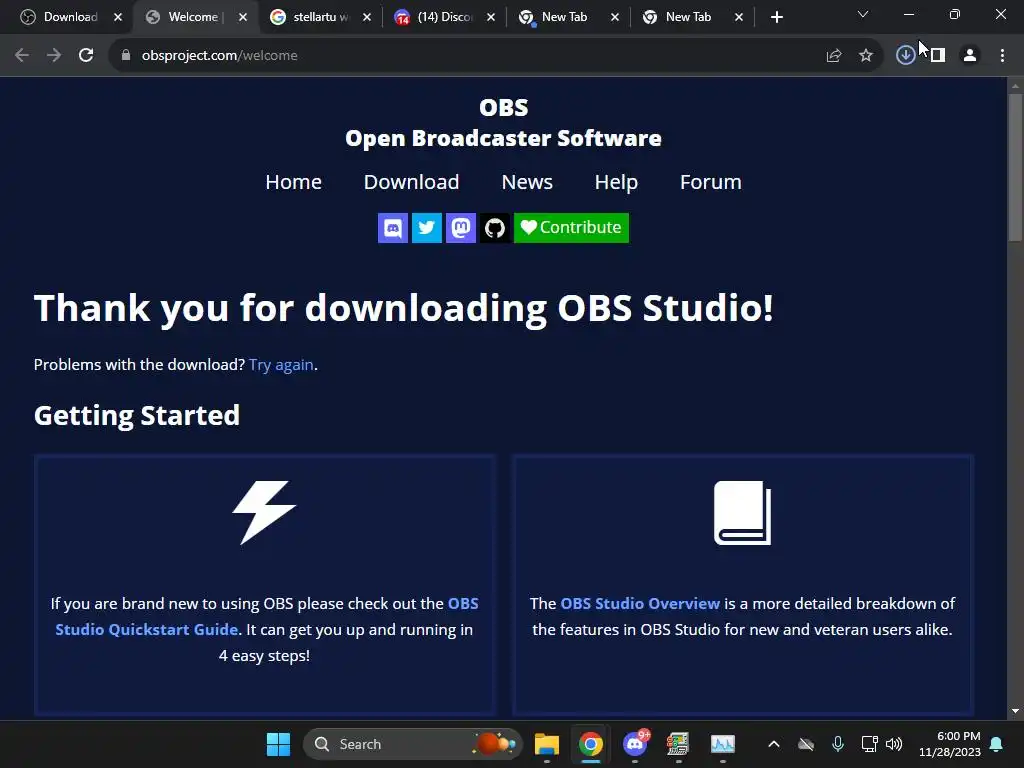Close the stellartu Google tab
This screenshot has height=768, width=1024.
tap(367, 17)
